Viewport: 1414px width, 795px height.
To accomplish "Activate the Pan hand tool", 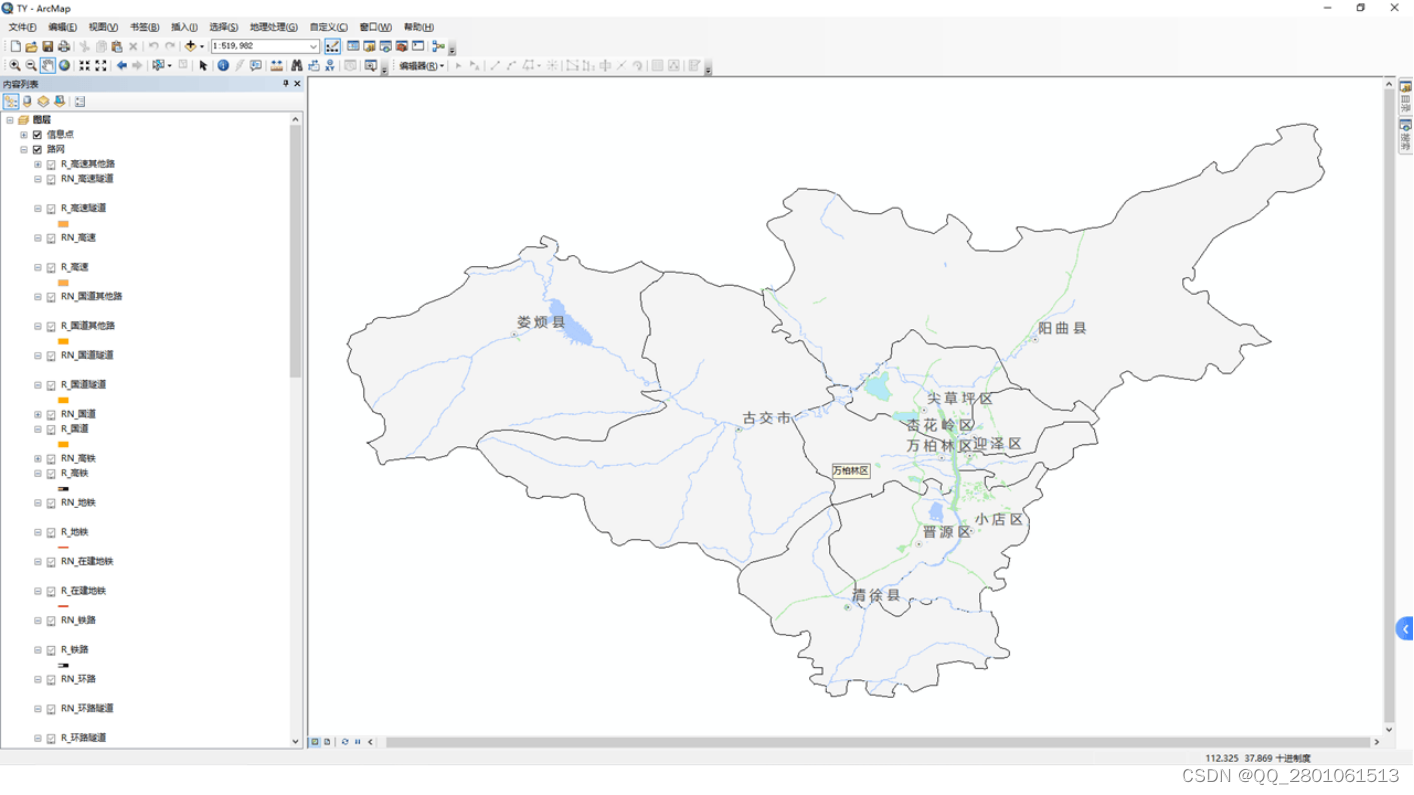I will (x=47, y=65).
